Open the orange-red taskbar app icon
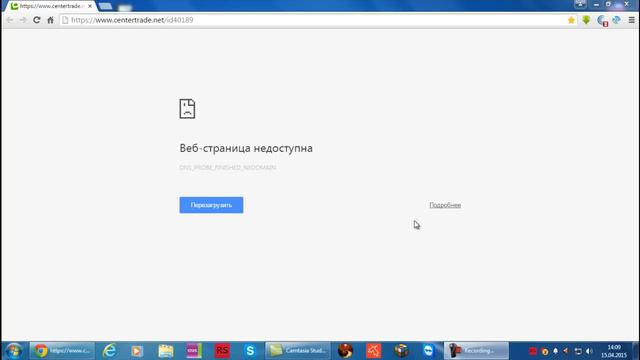Image resolution: width=640 pixels, height=360 pixels. [x=373, y=351]
